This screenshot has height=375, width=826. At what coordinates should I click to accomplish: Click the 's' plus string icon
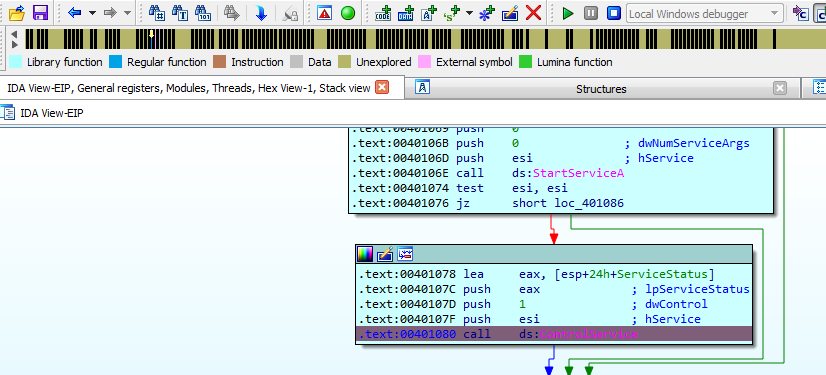453,13
